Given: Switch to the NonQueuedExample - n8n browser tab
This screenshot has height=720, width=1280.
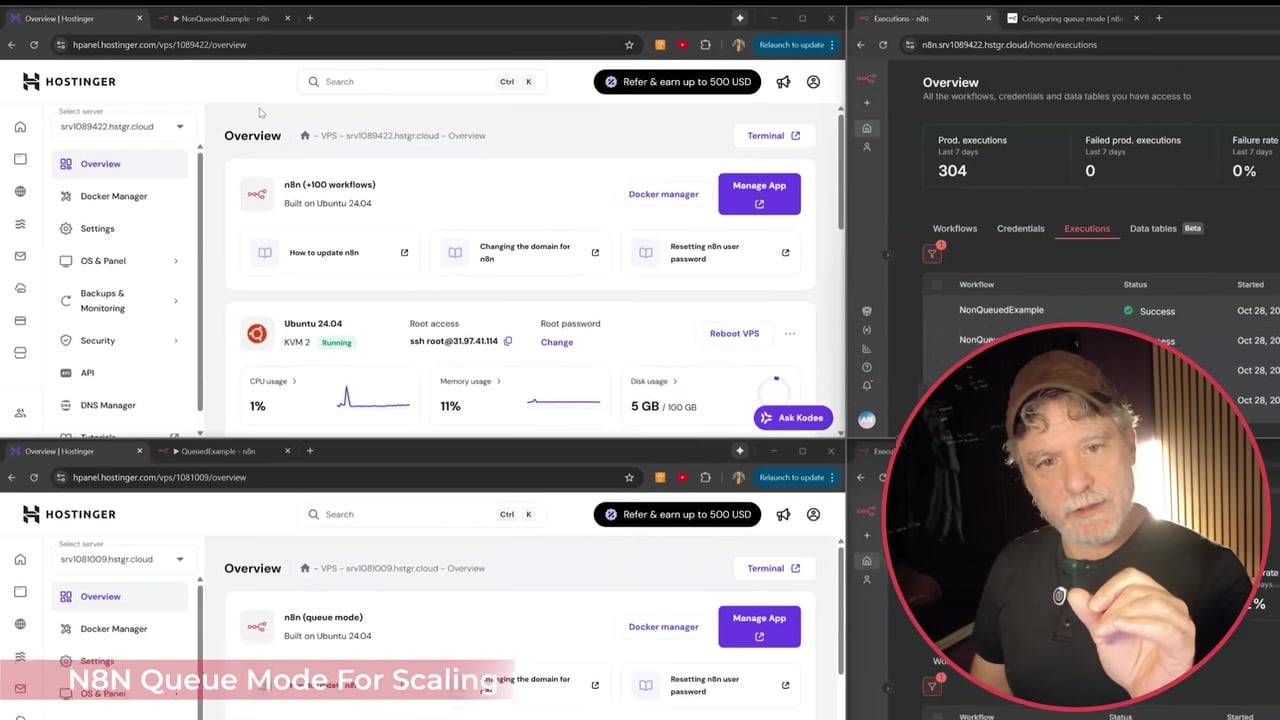Looking at the screenshot, I should [225, 18].
